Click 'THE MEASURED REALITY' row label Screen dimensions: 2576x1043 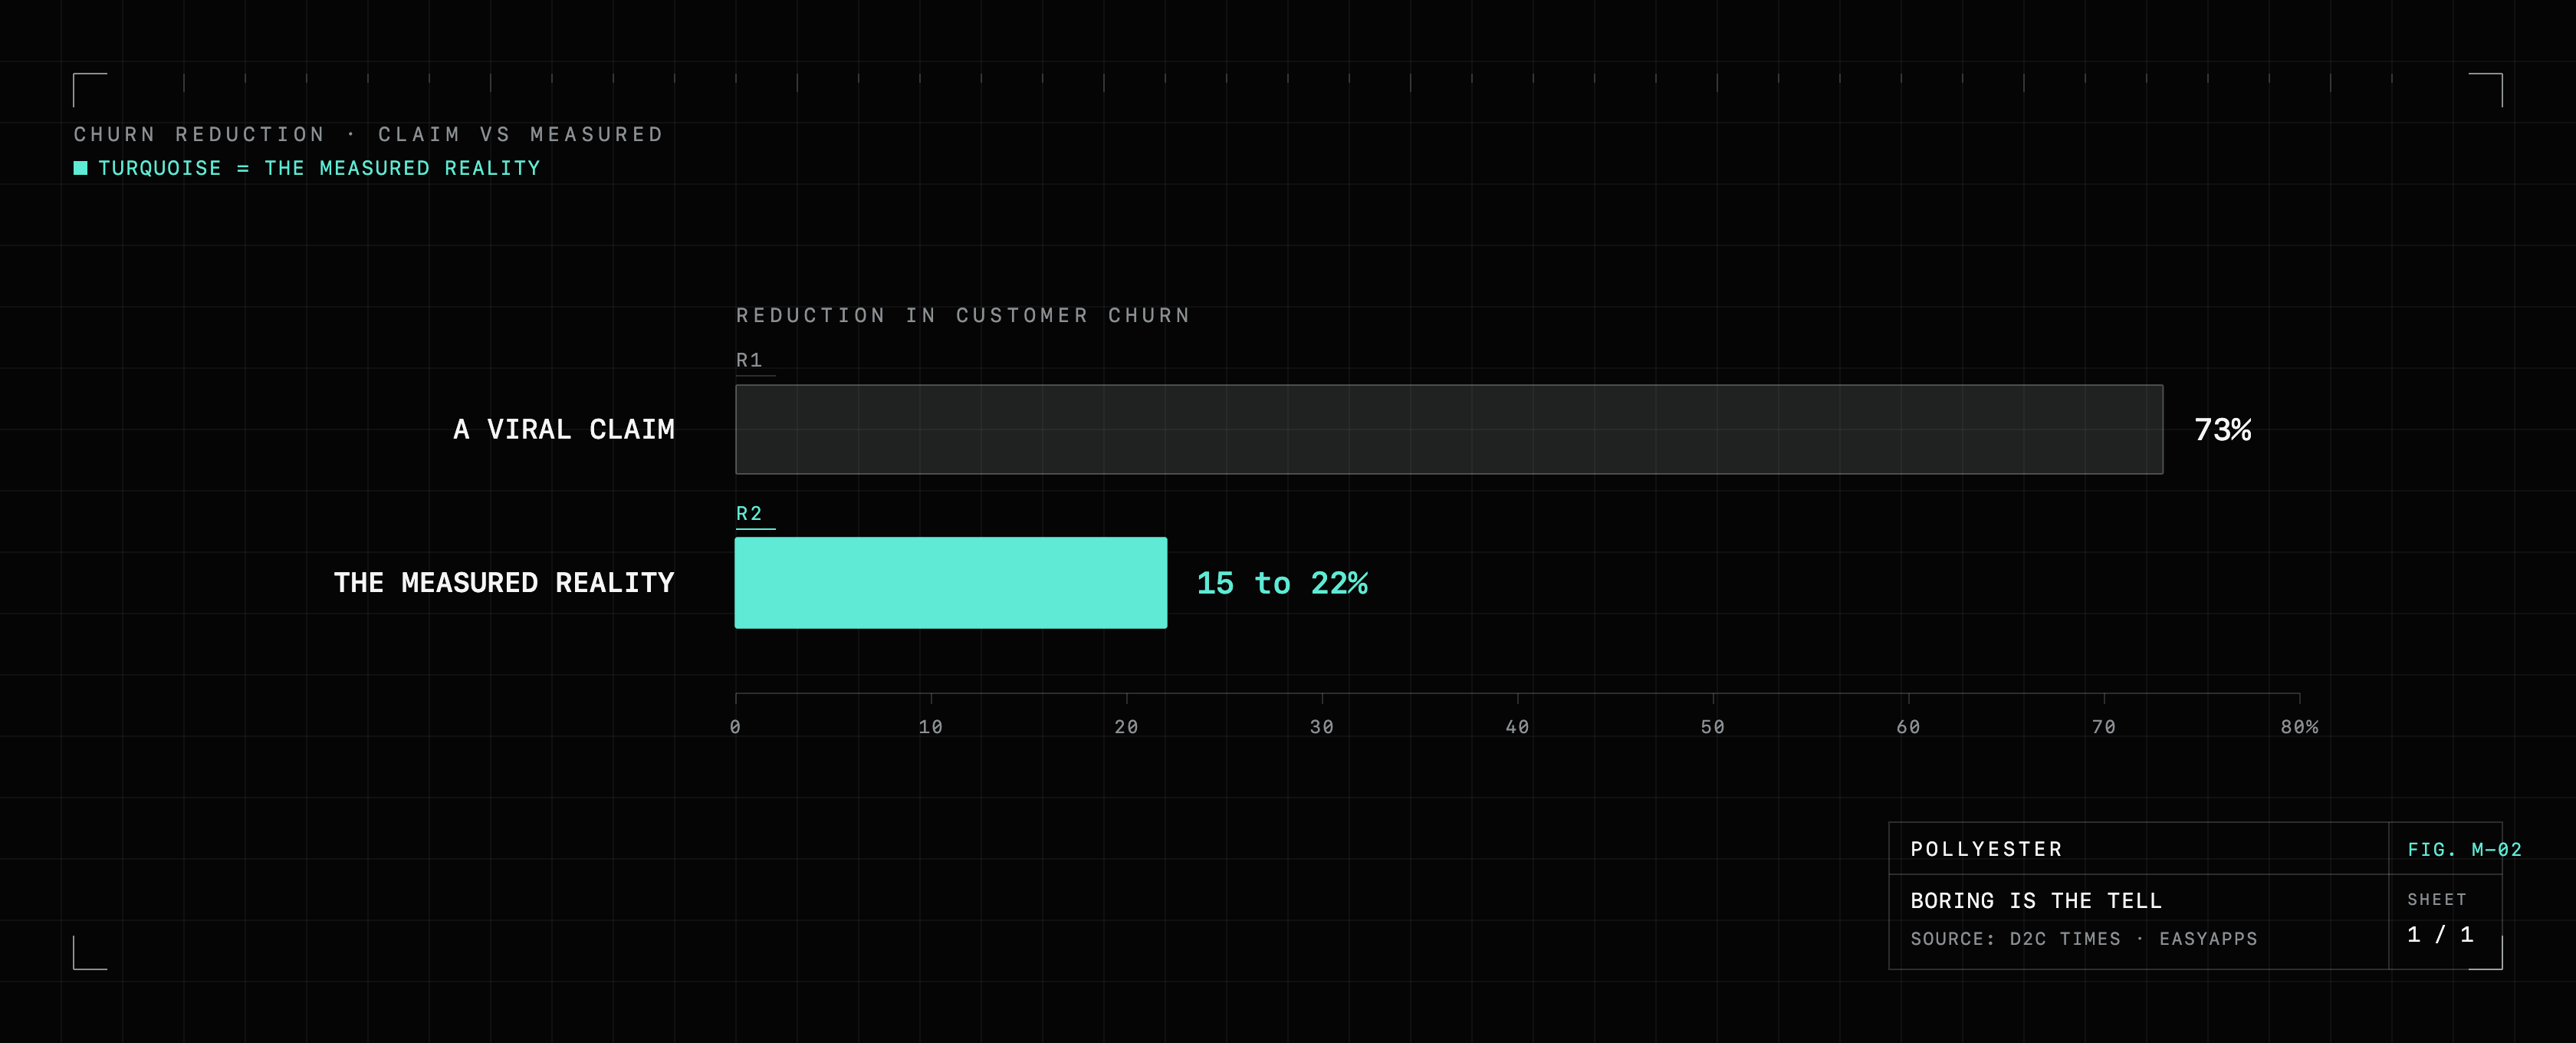(x=504, y=583)
